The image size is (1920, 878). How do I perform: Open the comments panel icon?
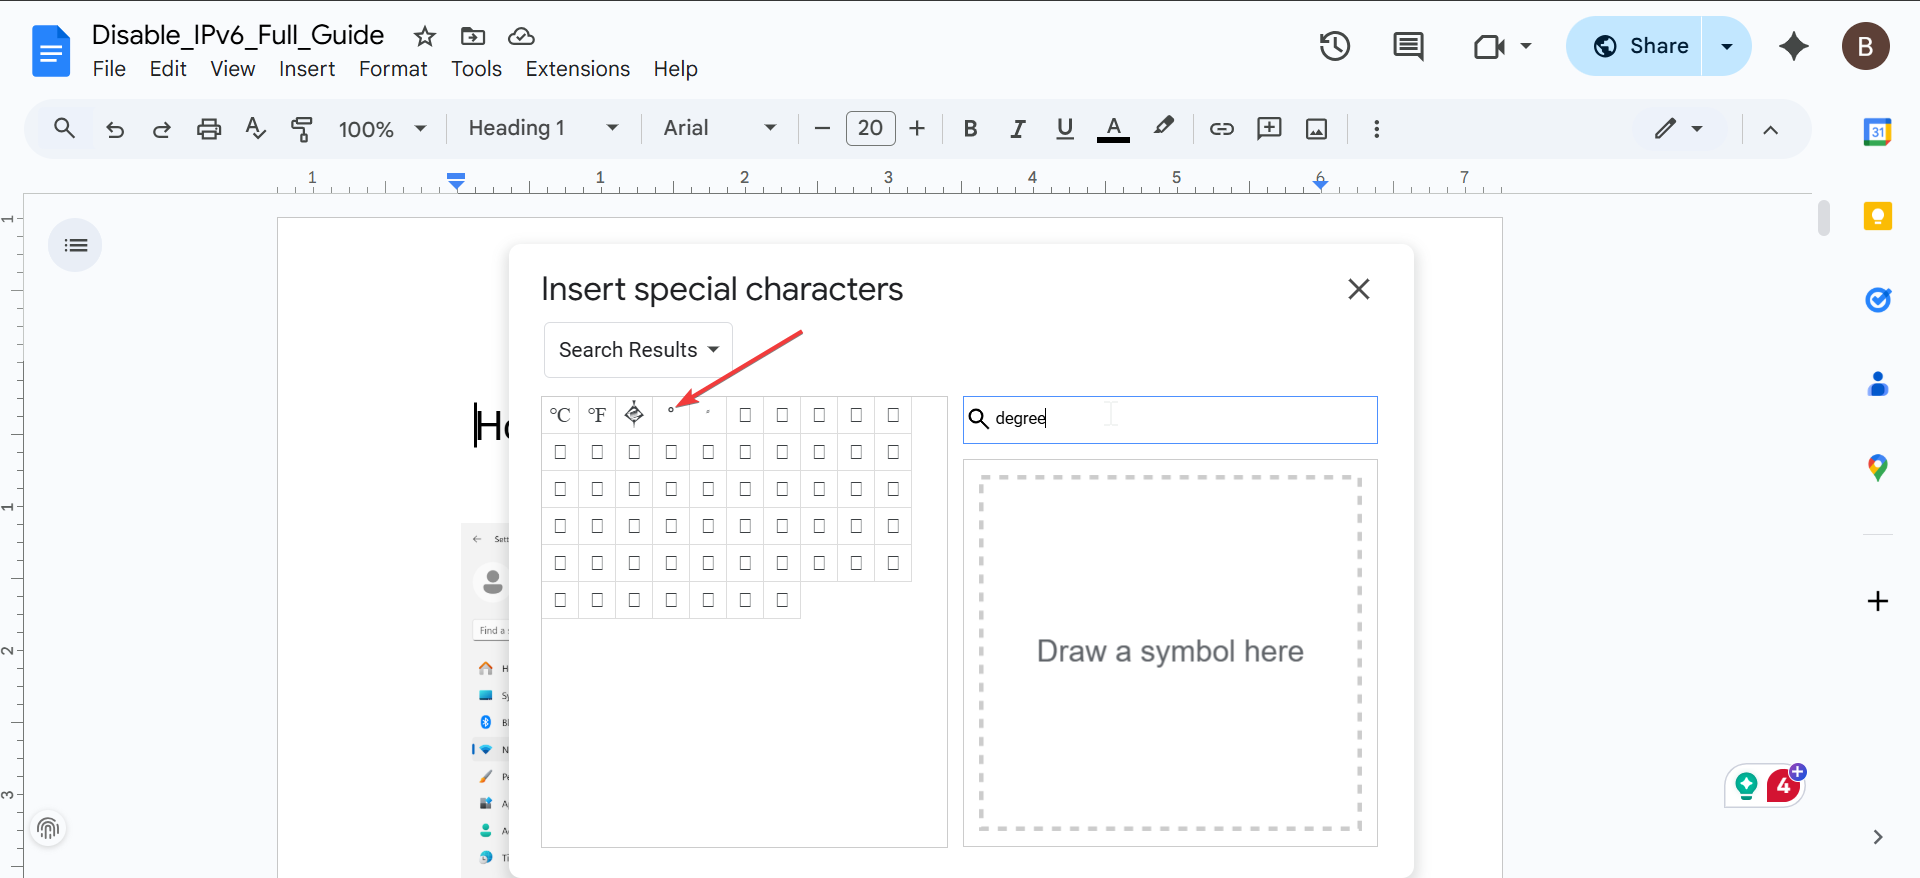pyautogui.click(x=1408, y=46)
